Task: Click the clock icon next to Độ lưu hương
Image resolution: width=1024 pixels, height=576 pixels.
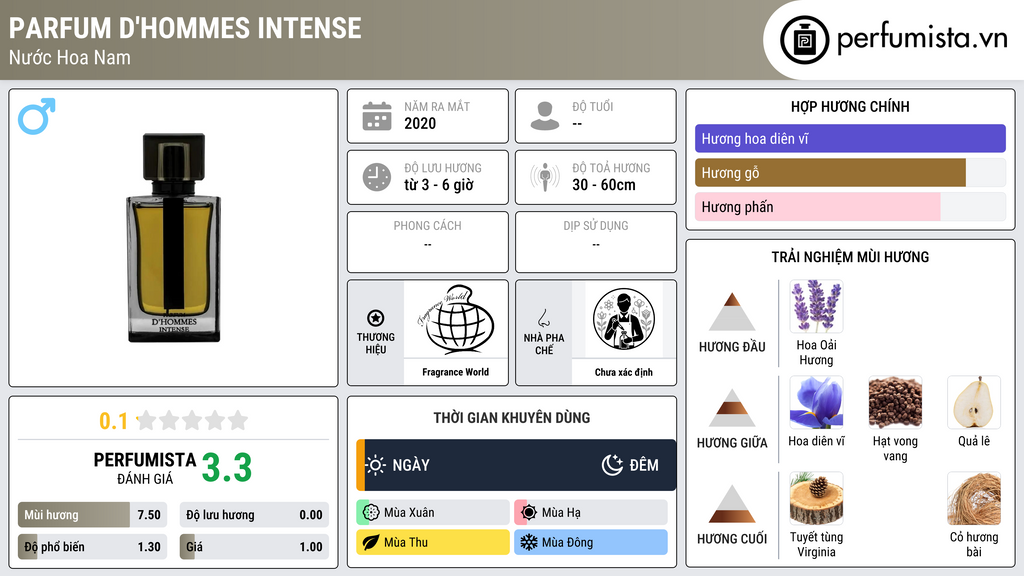Action: 377,177
